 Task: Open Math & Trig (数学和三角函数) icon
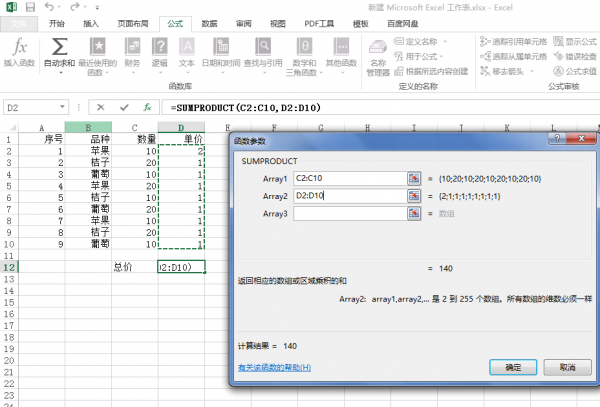(x=305, y=47)
